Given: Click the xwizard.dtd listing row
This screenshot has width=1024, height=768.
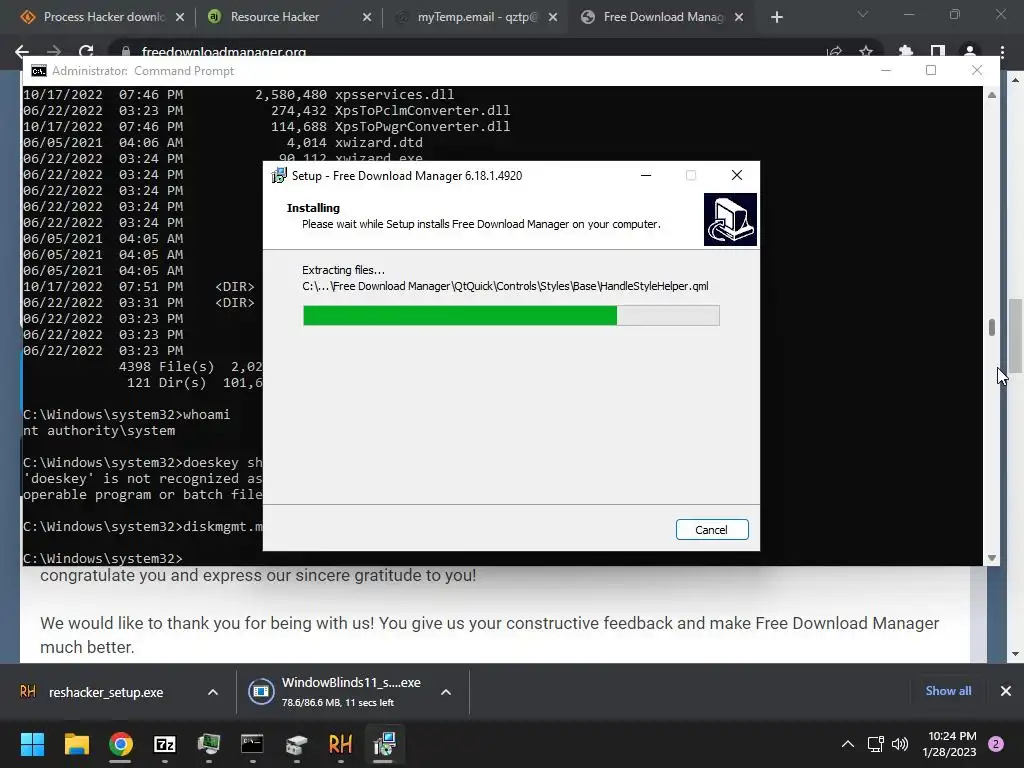Looking at the screenshot, I should click(223, 142).
